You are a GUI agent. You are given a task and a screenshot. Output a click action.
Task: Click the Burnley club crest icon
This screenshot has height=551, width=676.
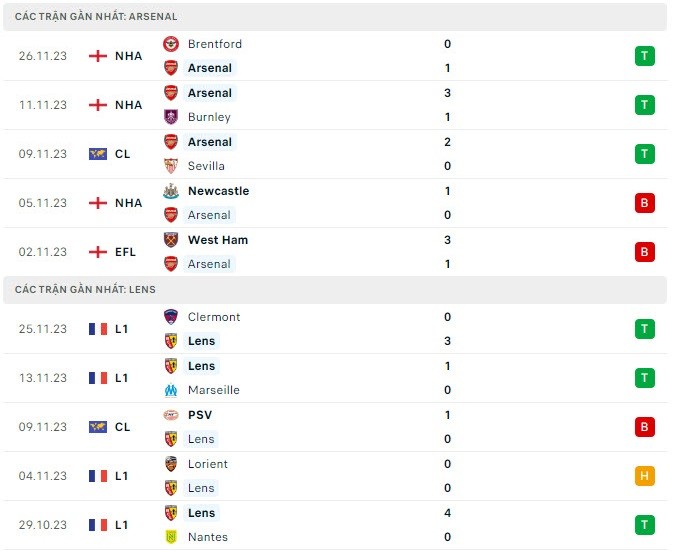click(x=171, y=117)
